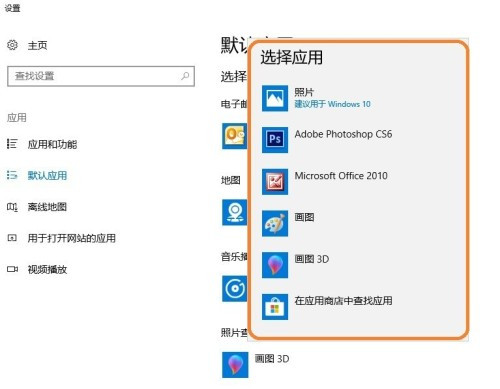The image size is (500, 389).
Task: Choose the Adobe Photoshop CS6 icon
Action: 275,140
